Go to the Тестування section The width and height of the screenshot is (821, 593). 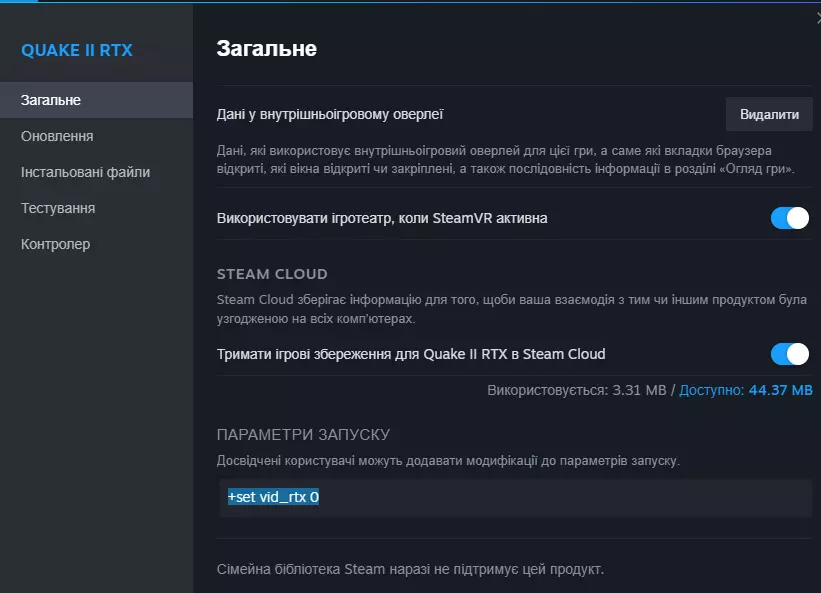click(96, 208)
